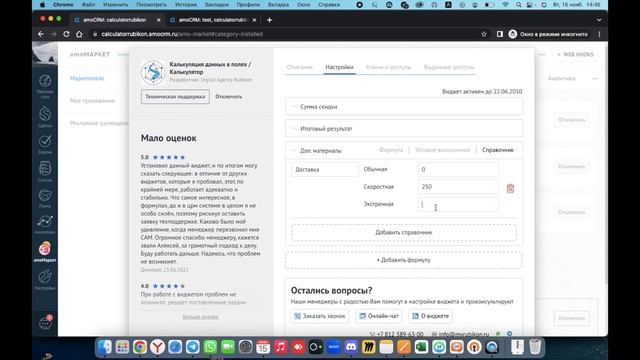Image resolution: width=640 pixels, height=360 pixels.
Task: Open the Mail envelope icon in sidebar
Action: click(x=45, y=195)
